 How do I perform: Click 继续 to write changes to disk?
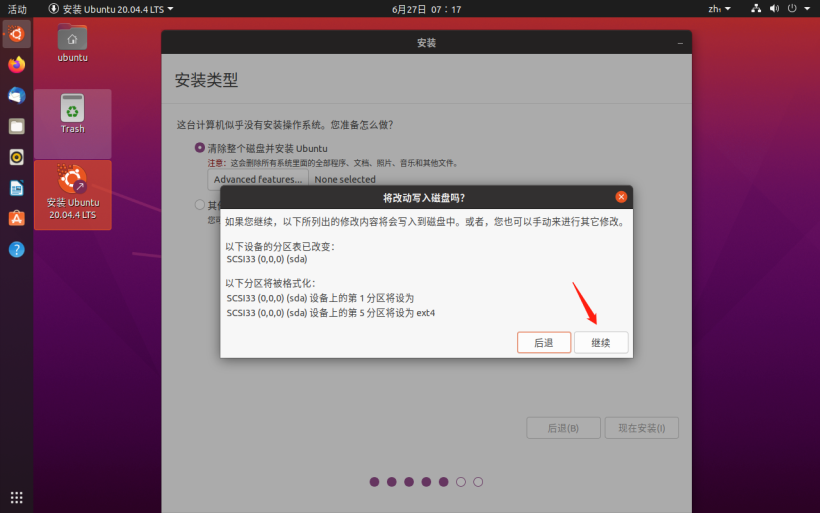click(601, 342)
